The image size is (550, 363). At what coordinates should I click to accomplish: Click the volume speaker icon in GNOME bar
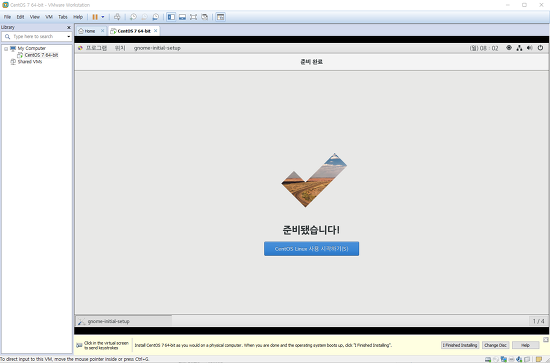point(530,48)
